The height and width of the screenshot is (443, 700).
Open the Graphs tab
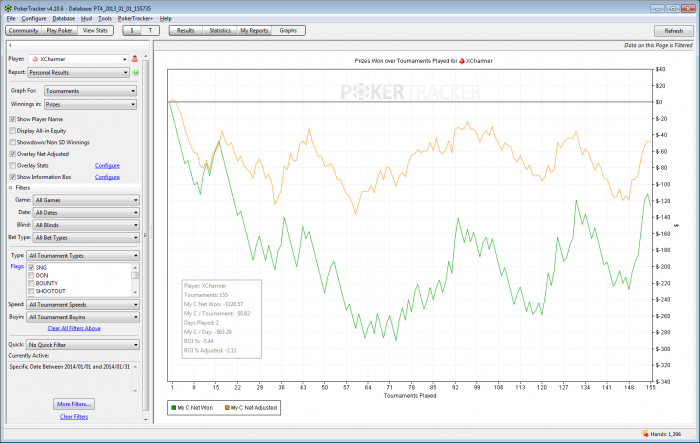[x=288, y=30]
